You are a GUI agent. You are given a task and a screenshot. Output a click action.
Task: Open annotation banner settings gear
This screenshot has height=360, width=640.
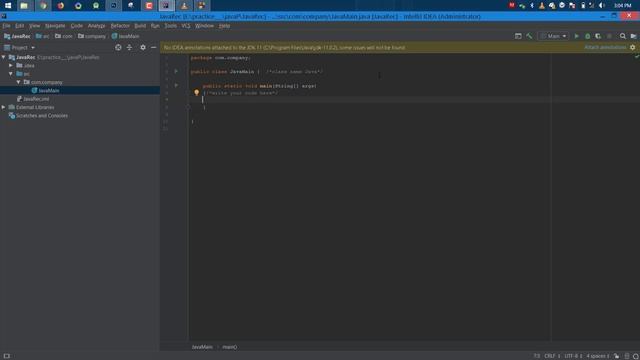(x=632, y=47)
